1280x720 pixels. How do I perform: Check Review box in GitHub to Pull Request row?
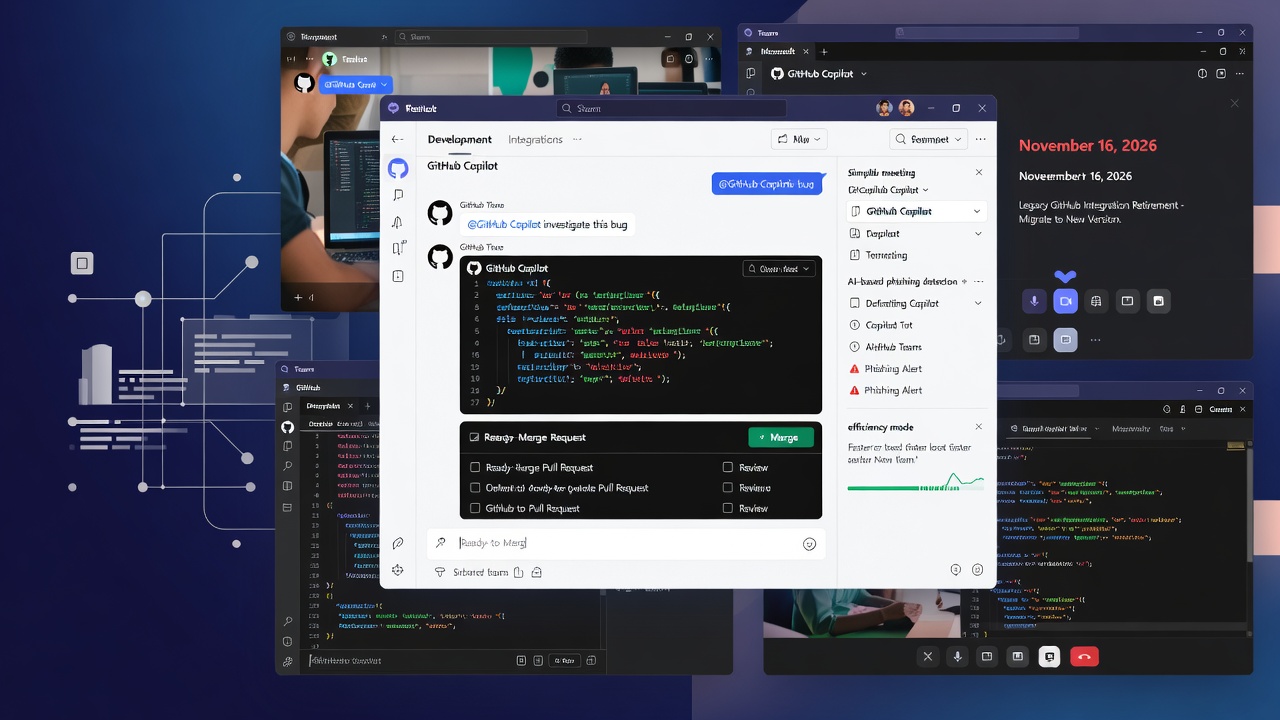(728, 508)
